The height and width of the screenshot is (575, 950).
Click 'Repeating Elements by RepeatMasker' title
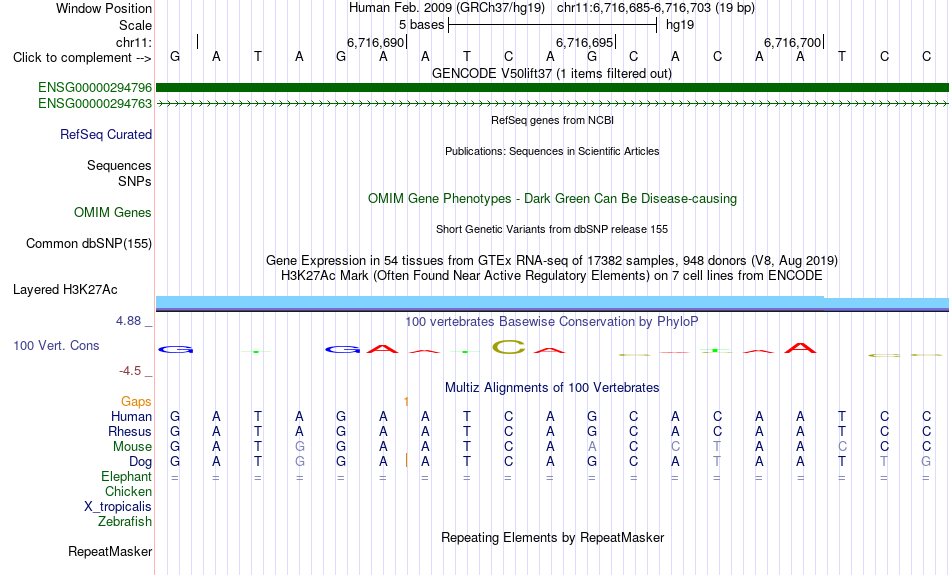[x=552, y=537]
